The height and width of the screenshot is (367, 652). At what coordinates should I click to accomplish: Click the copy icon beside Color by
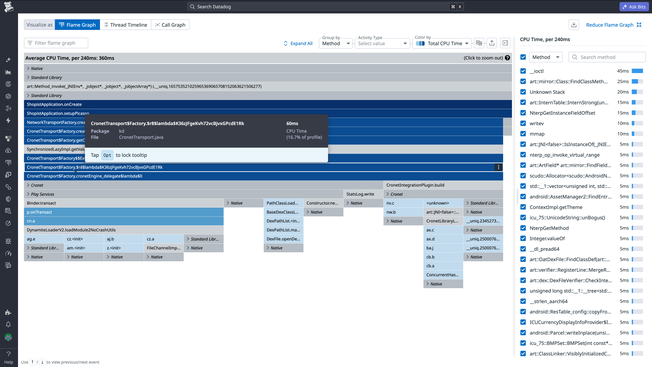tap(479, 43)
